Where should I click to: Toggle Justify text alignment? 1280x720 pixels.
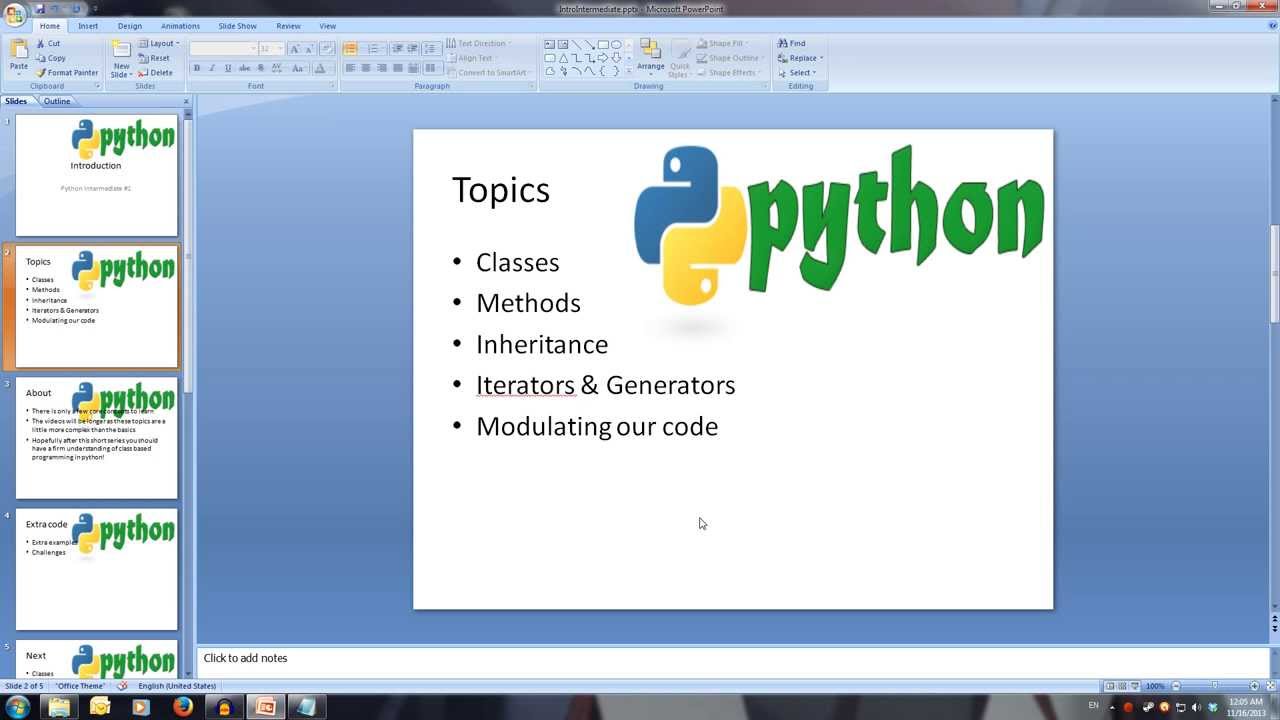[x=398, y=68]
